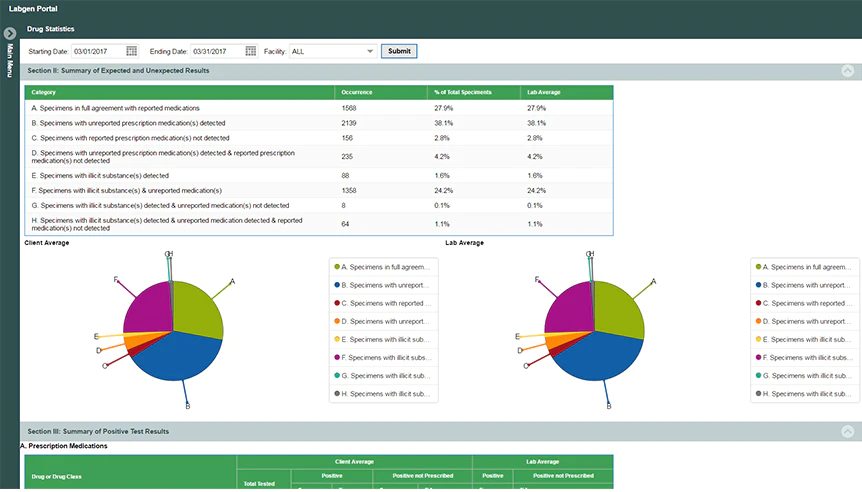The width and height of the screenshot is (862, 492).
Task: Select the Drug Statistics page title
Action: [x=51, y=29]
